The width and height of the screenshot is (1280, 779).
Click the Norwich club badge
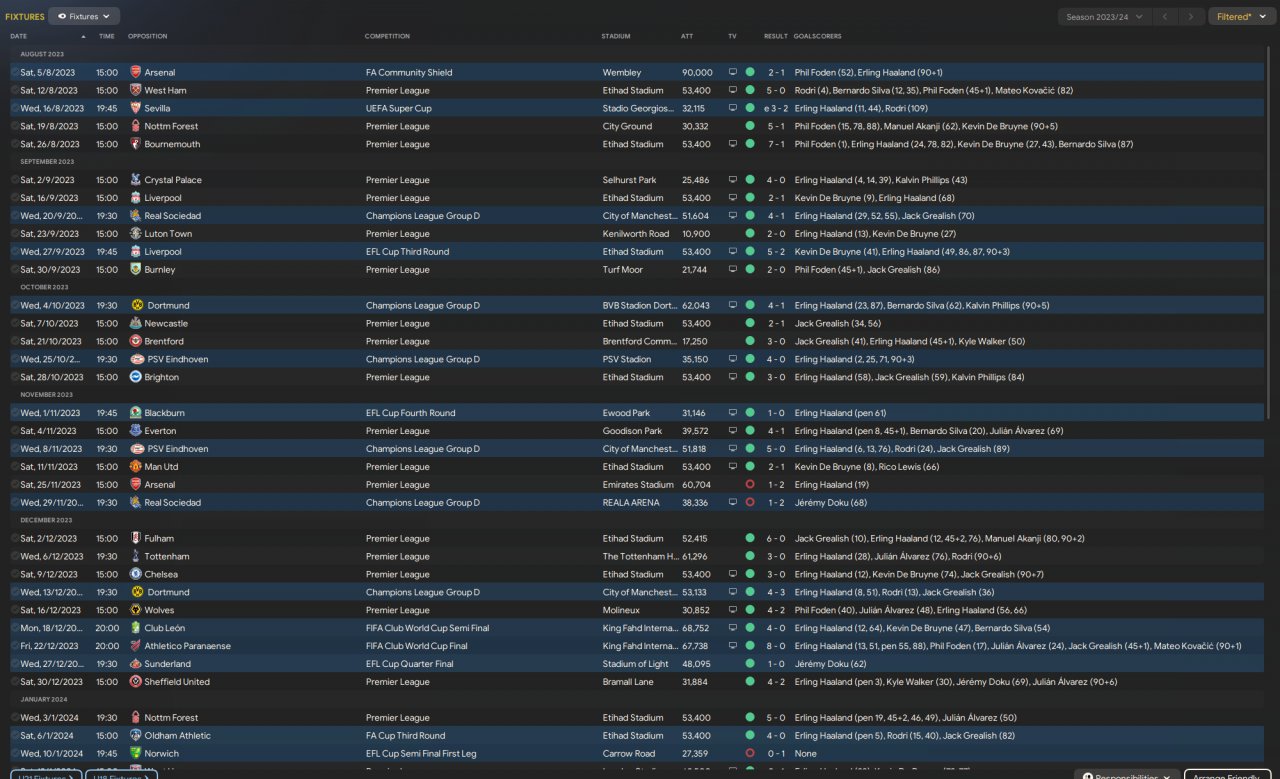click(x=136, y=754)
